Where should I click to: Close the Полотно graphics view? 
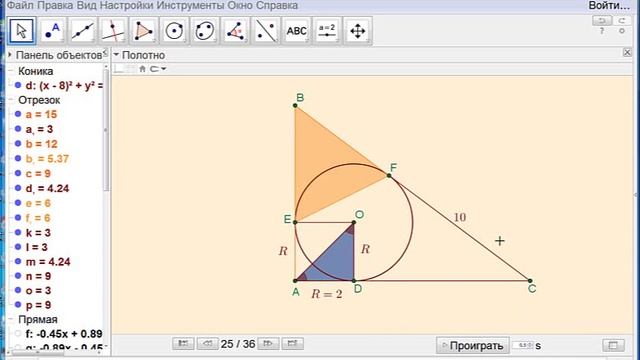click(x=627, y=52)
